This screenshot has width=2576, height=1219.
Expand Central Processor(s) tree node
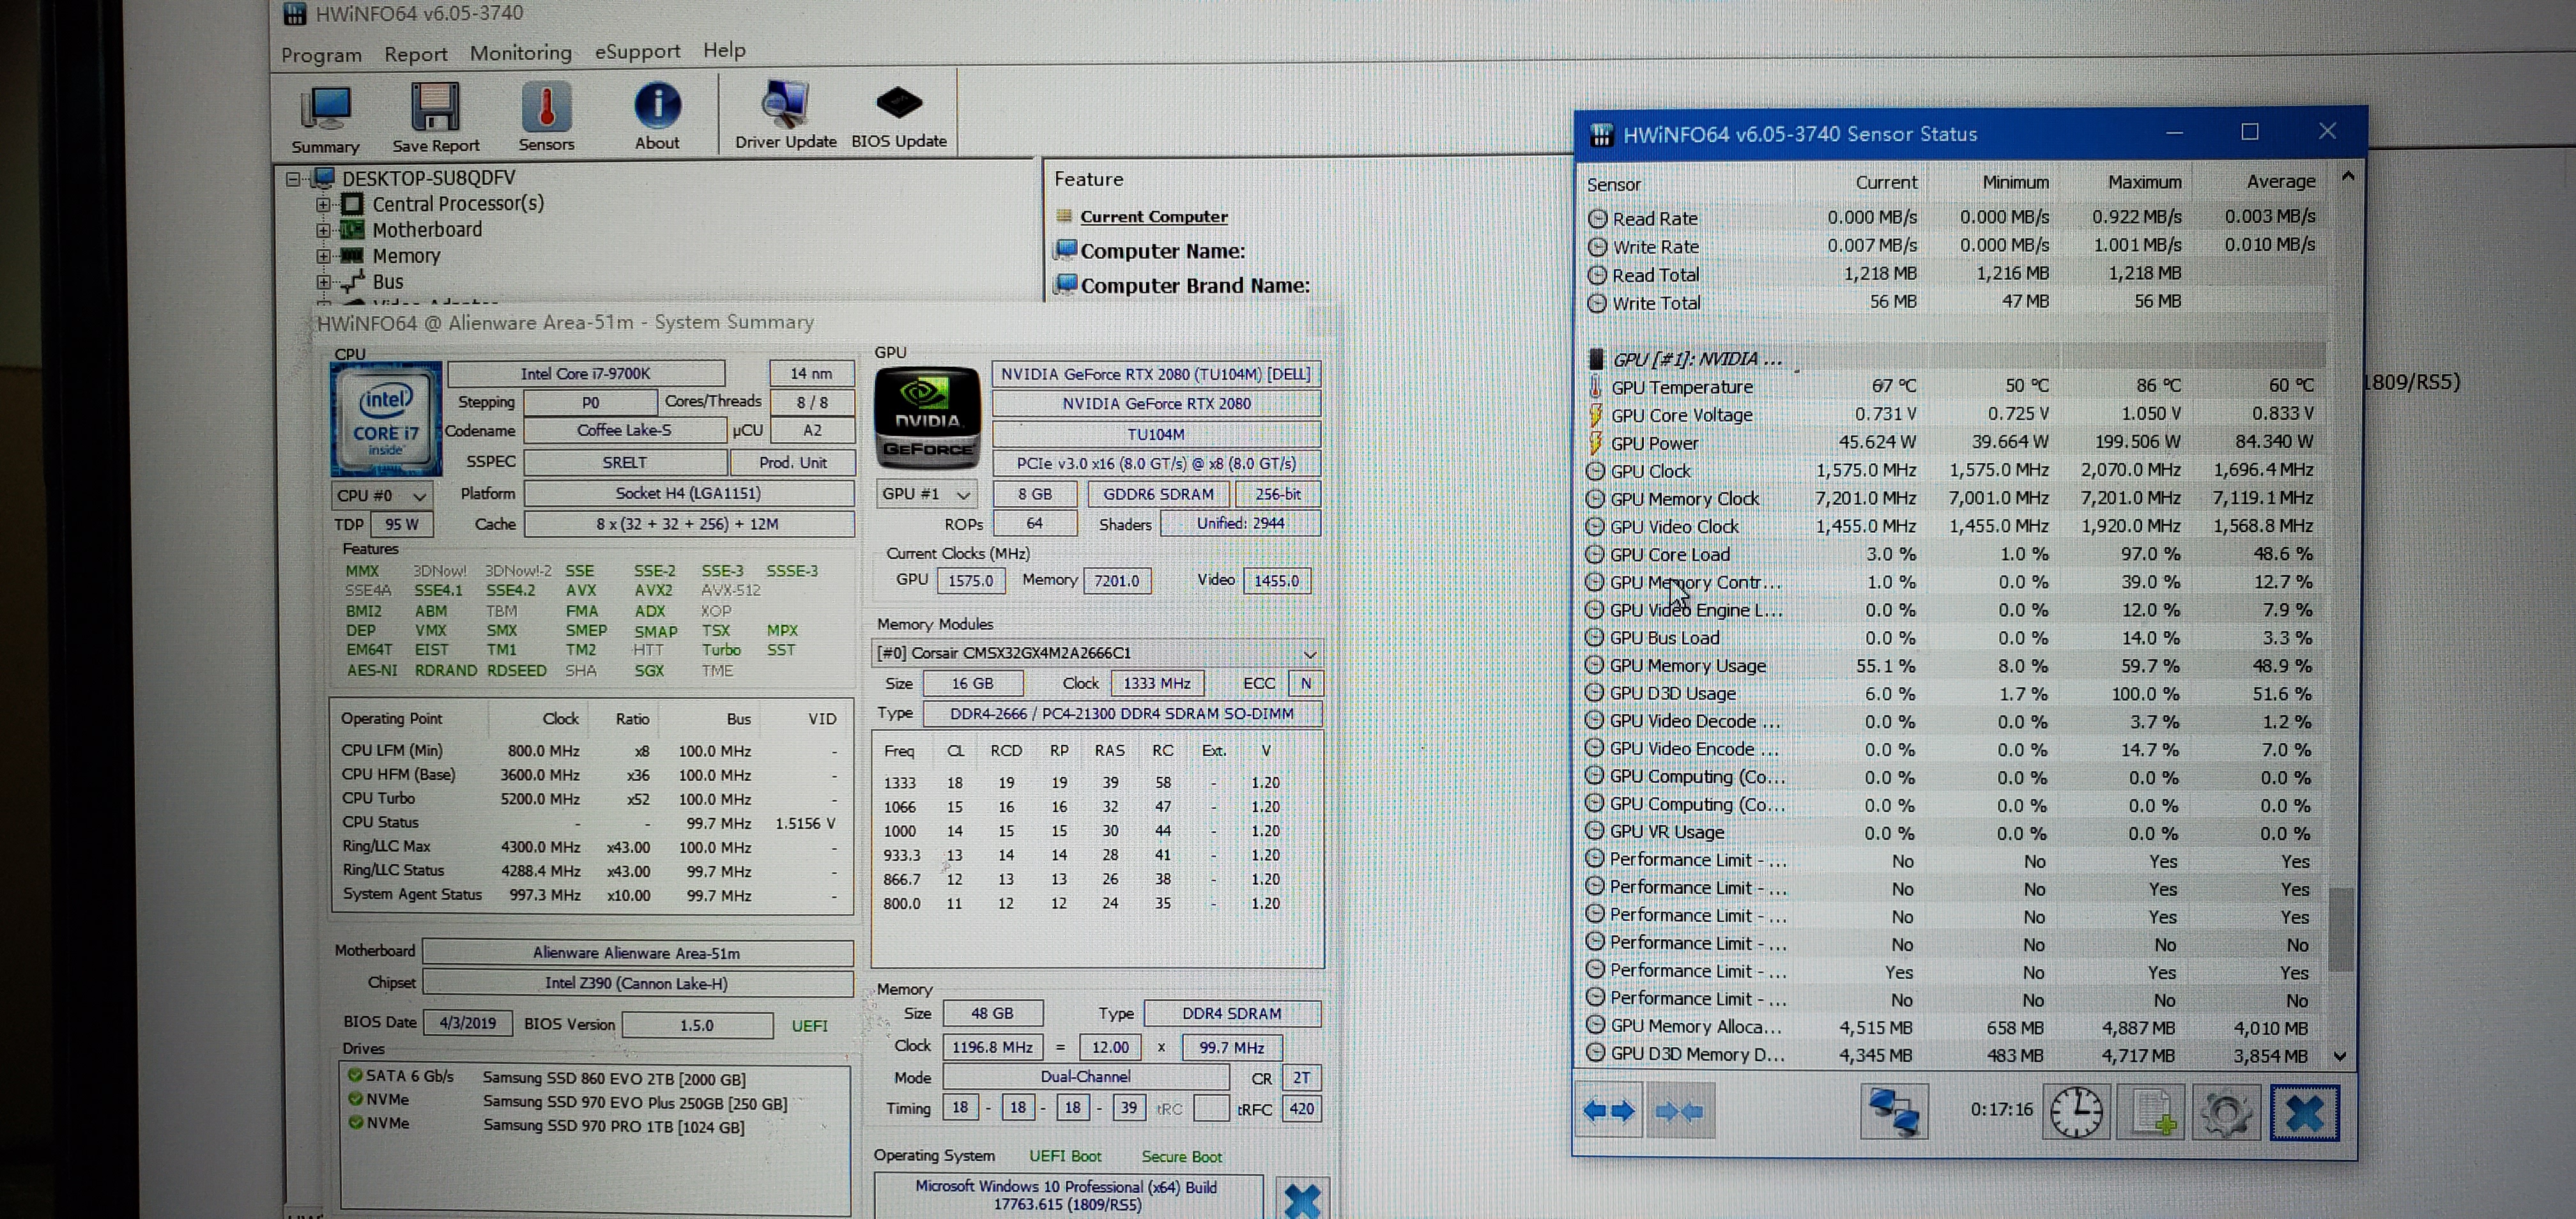coord(323,204)
